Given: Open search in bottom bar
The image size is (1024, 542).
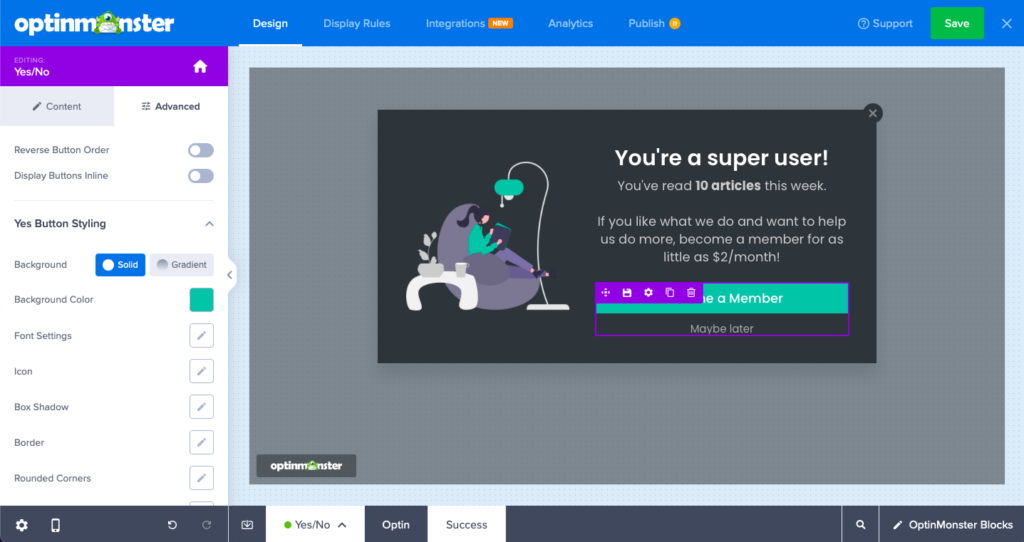Looking at the screenshot, I should [860, 524].
